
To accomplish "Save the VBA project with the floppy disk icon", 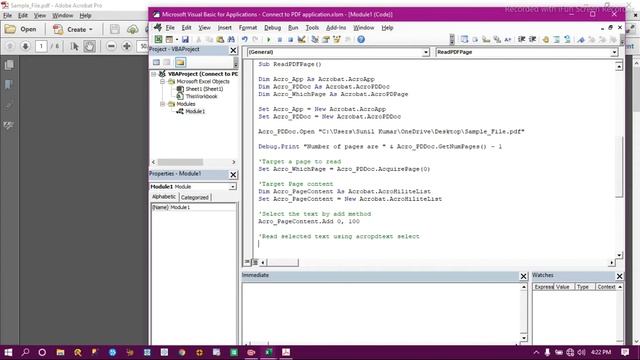I will coord(185,40).
